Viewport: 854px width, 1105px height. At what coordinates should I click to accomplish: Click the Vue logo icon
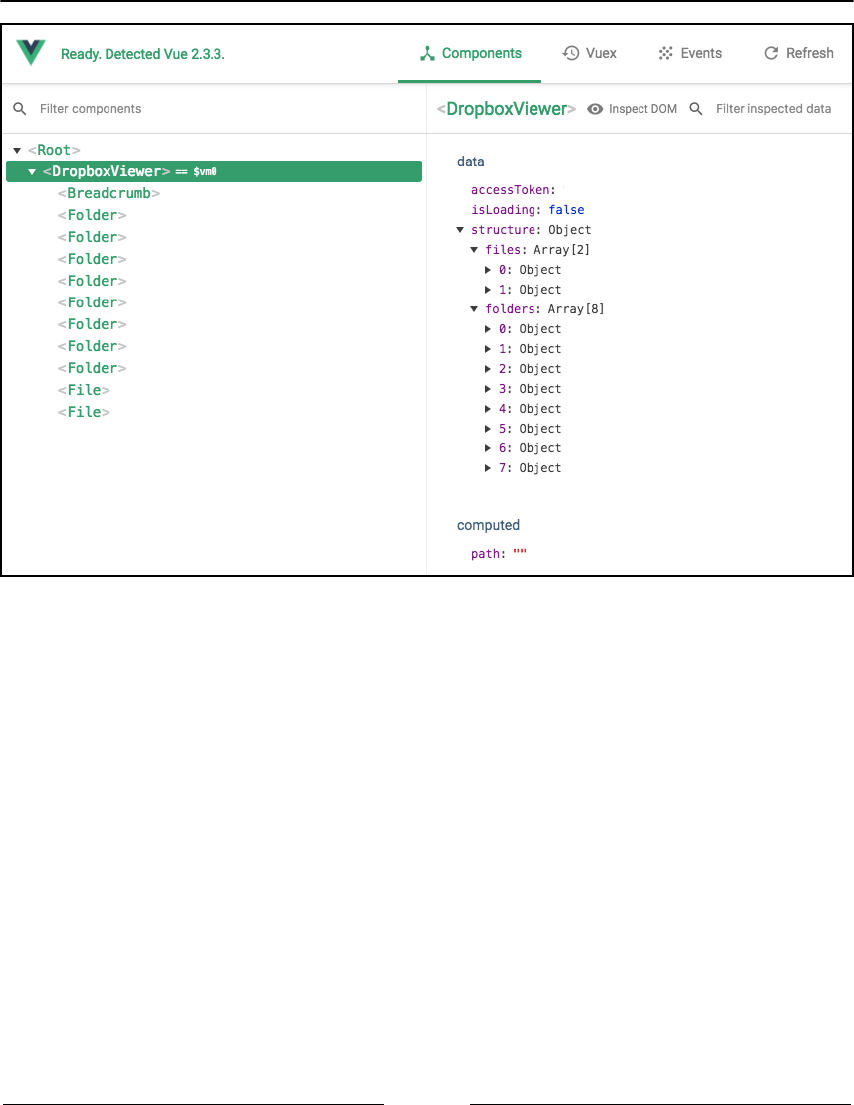31,53
